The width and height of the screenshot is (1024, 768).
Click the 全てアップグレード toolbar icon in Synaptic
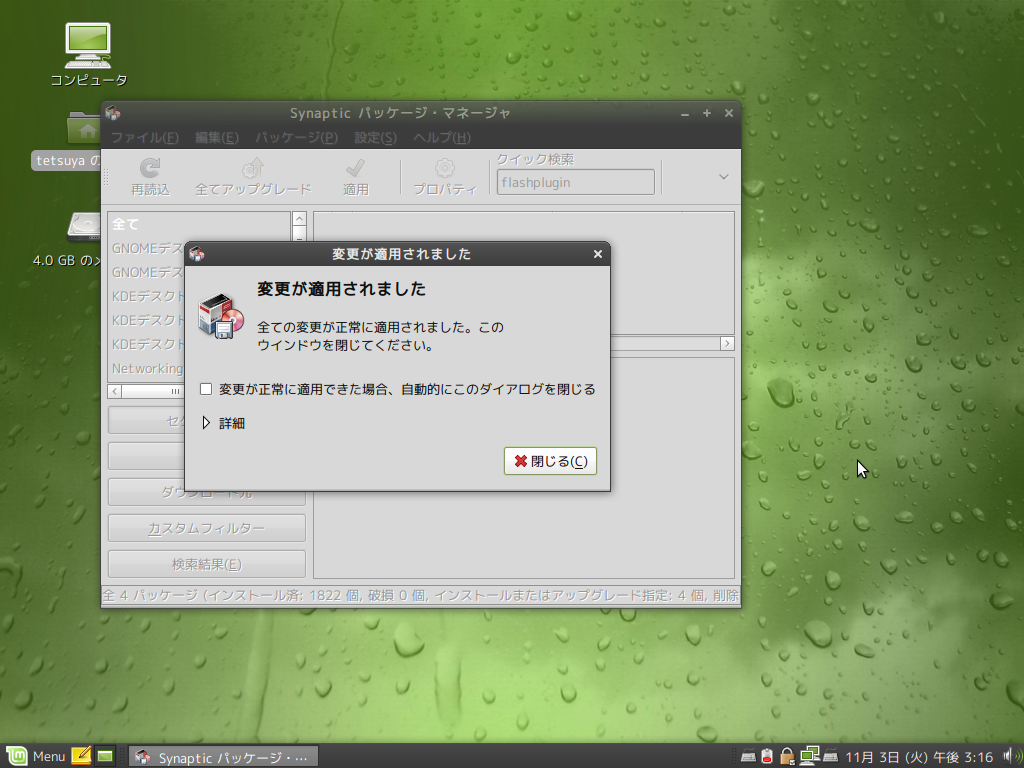click(x=253, y=168)
